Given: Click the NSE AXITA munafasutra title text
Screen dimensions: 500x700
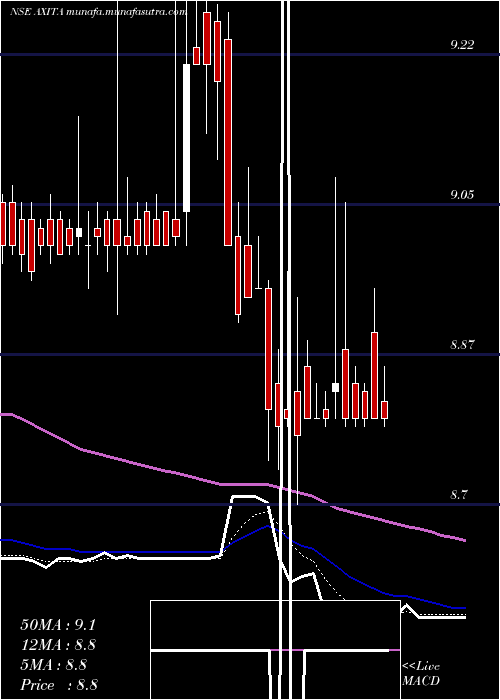Looking at the screenshot, I should pos(98,12).
